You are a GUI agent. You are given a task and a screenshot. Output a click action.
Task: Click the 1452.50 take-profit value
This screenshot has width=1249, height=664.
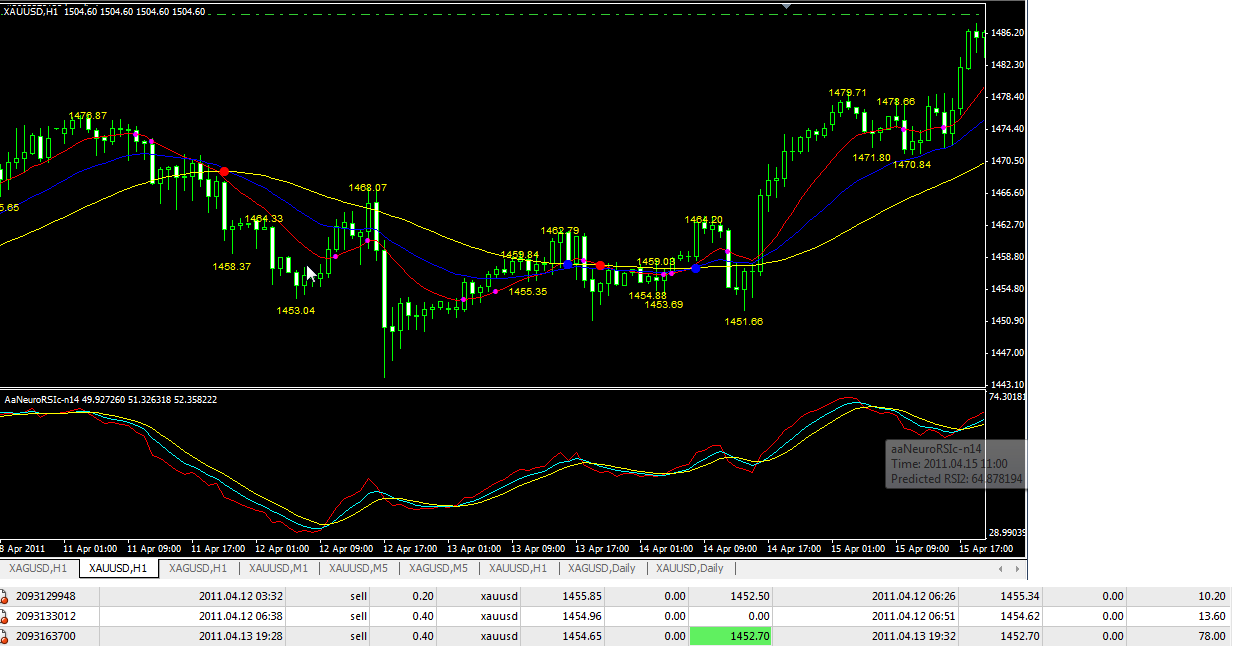point(749,596)
